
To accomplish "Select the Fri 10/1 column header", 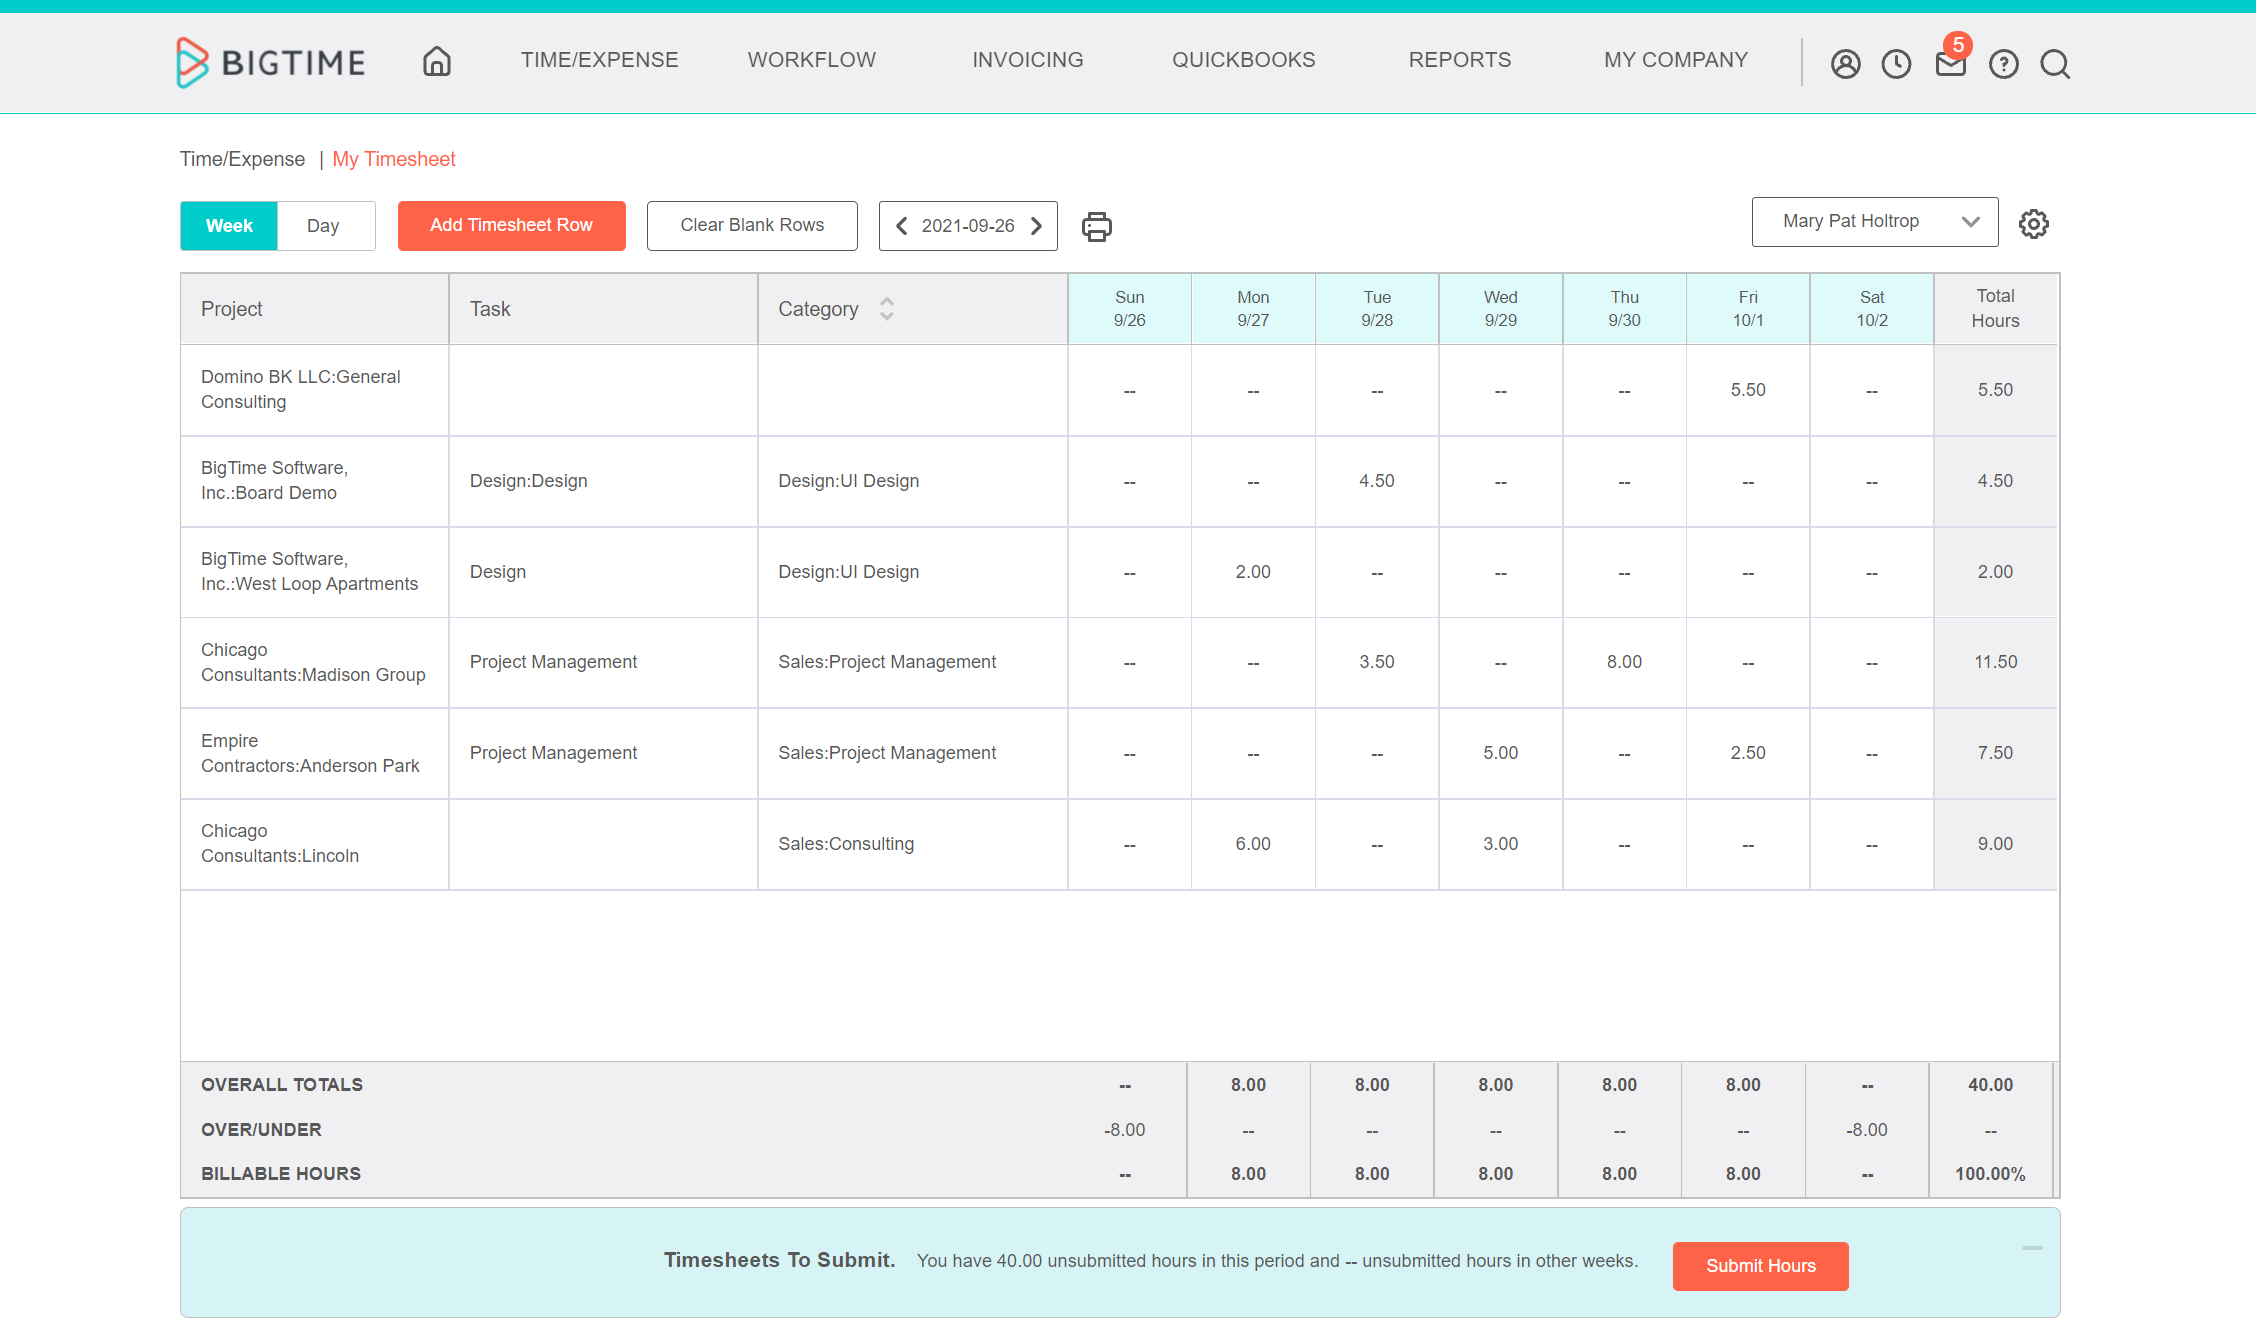I will pyautogui.click(x=1748, y=309).
